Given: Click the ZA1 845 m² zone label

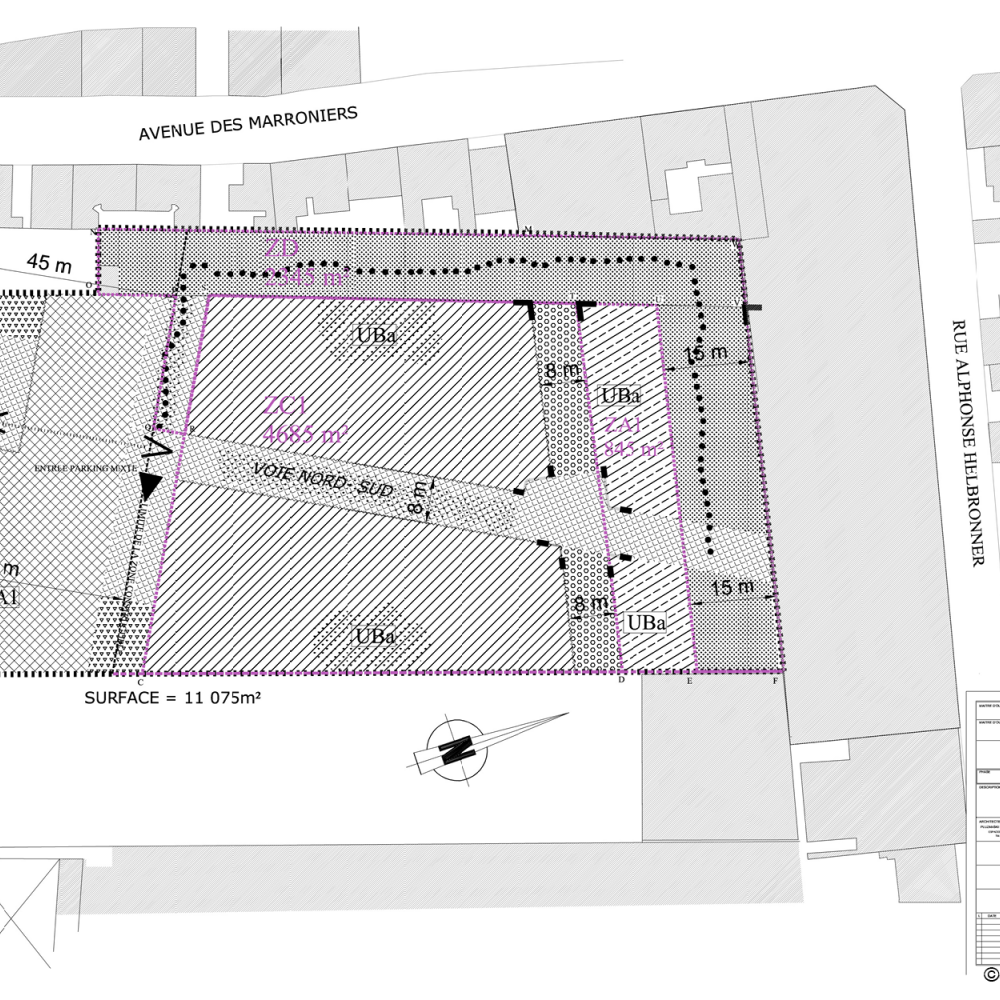Looking at the screenshot, I should click(631, 437).
